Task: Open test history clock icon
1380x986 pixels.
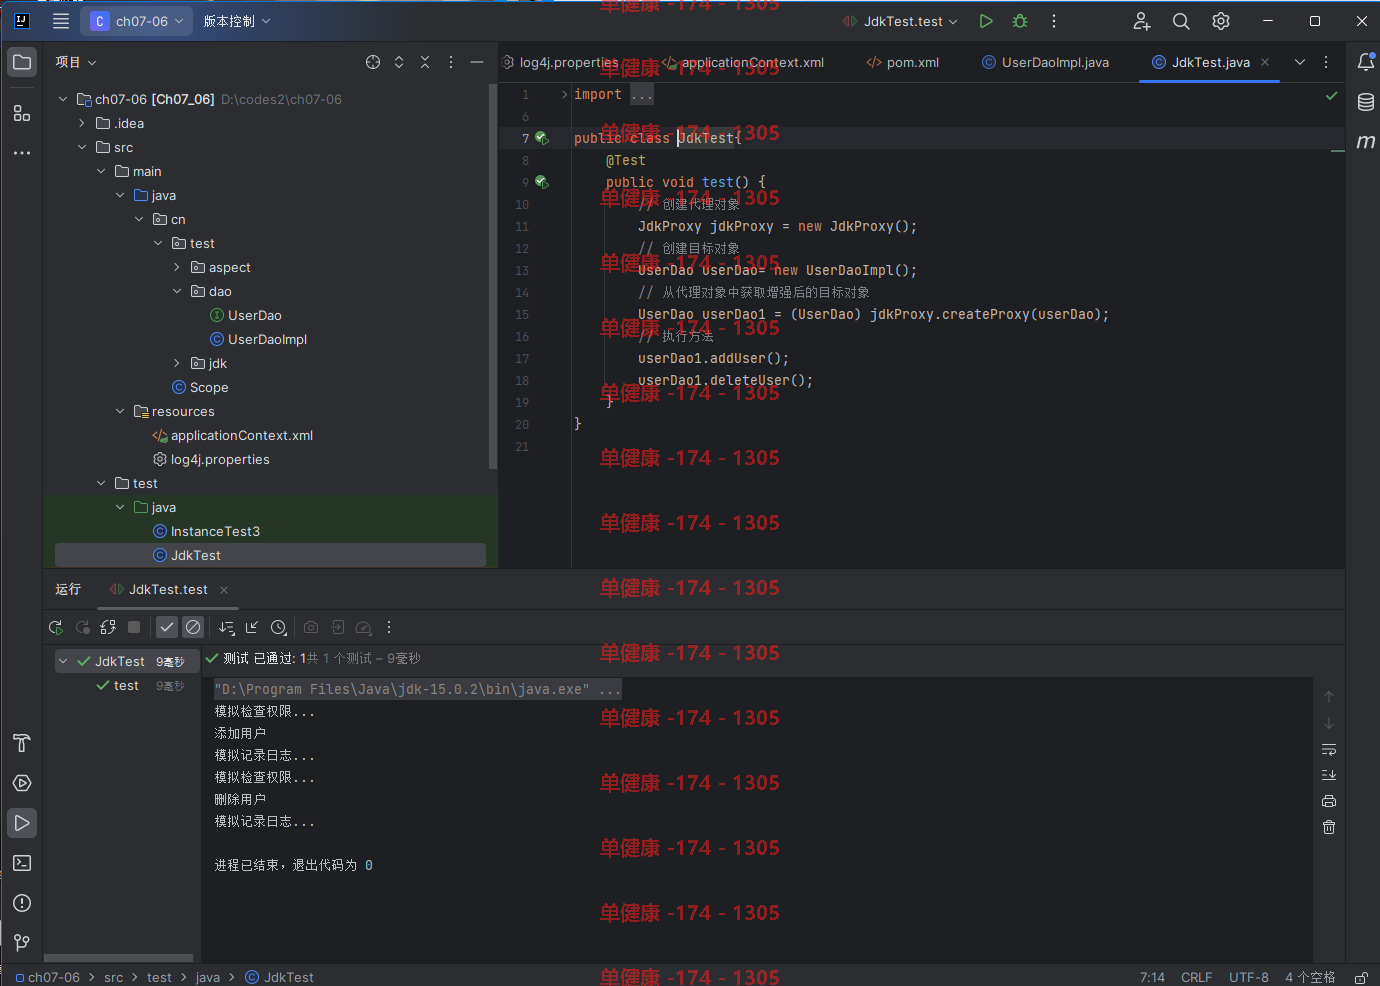Action: (x=279, y=627)
